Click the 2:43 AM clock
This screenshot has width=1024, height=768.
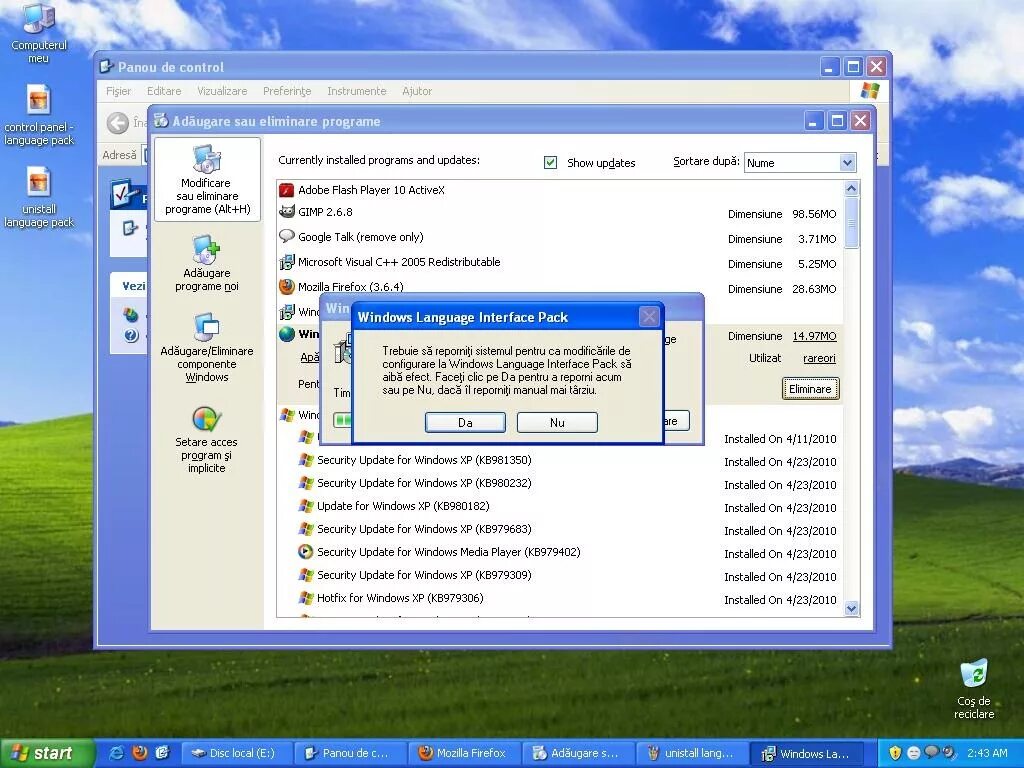[987, 753]
